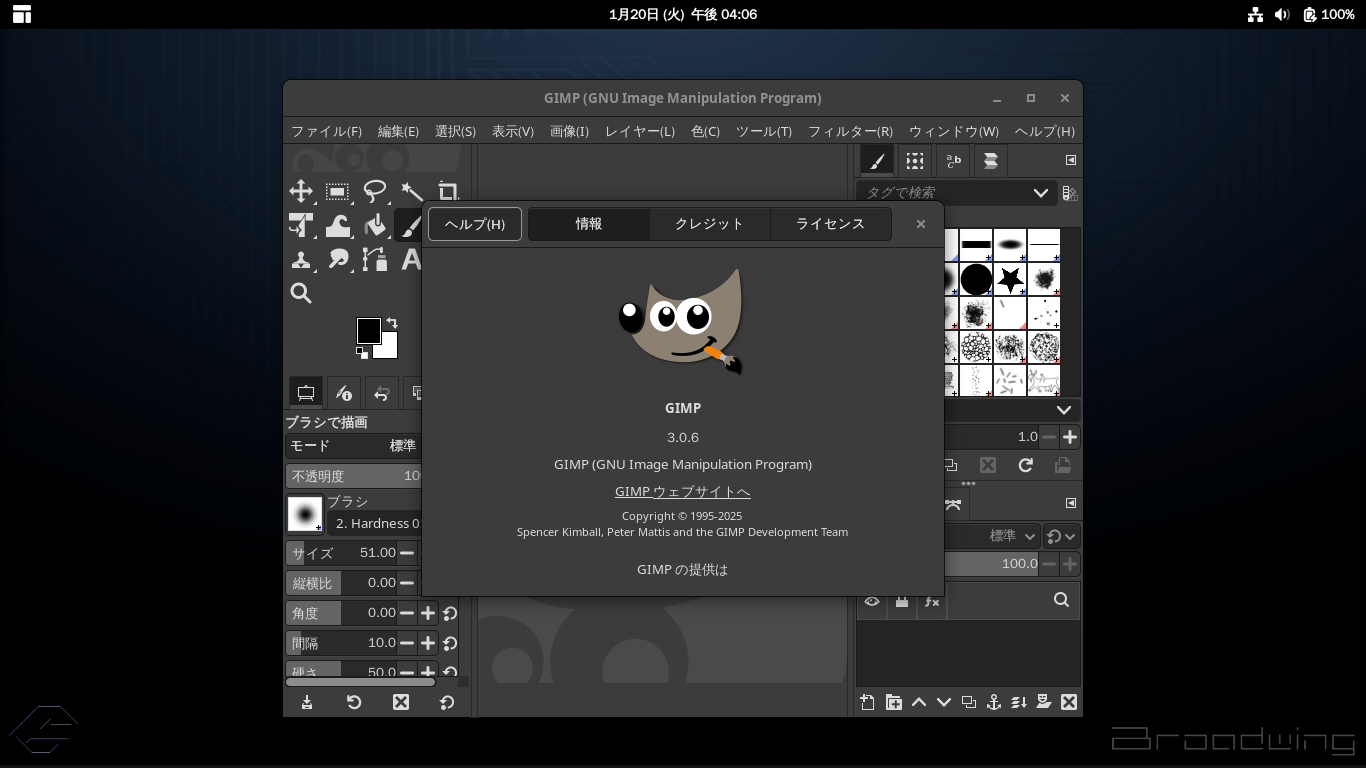Switch to the クレジット tab
1366x768 pixels.
point(709,224)
